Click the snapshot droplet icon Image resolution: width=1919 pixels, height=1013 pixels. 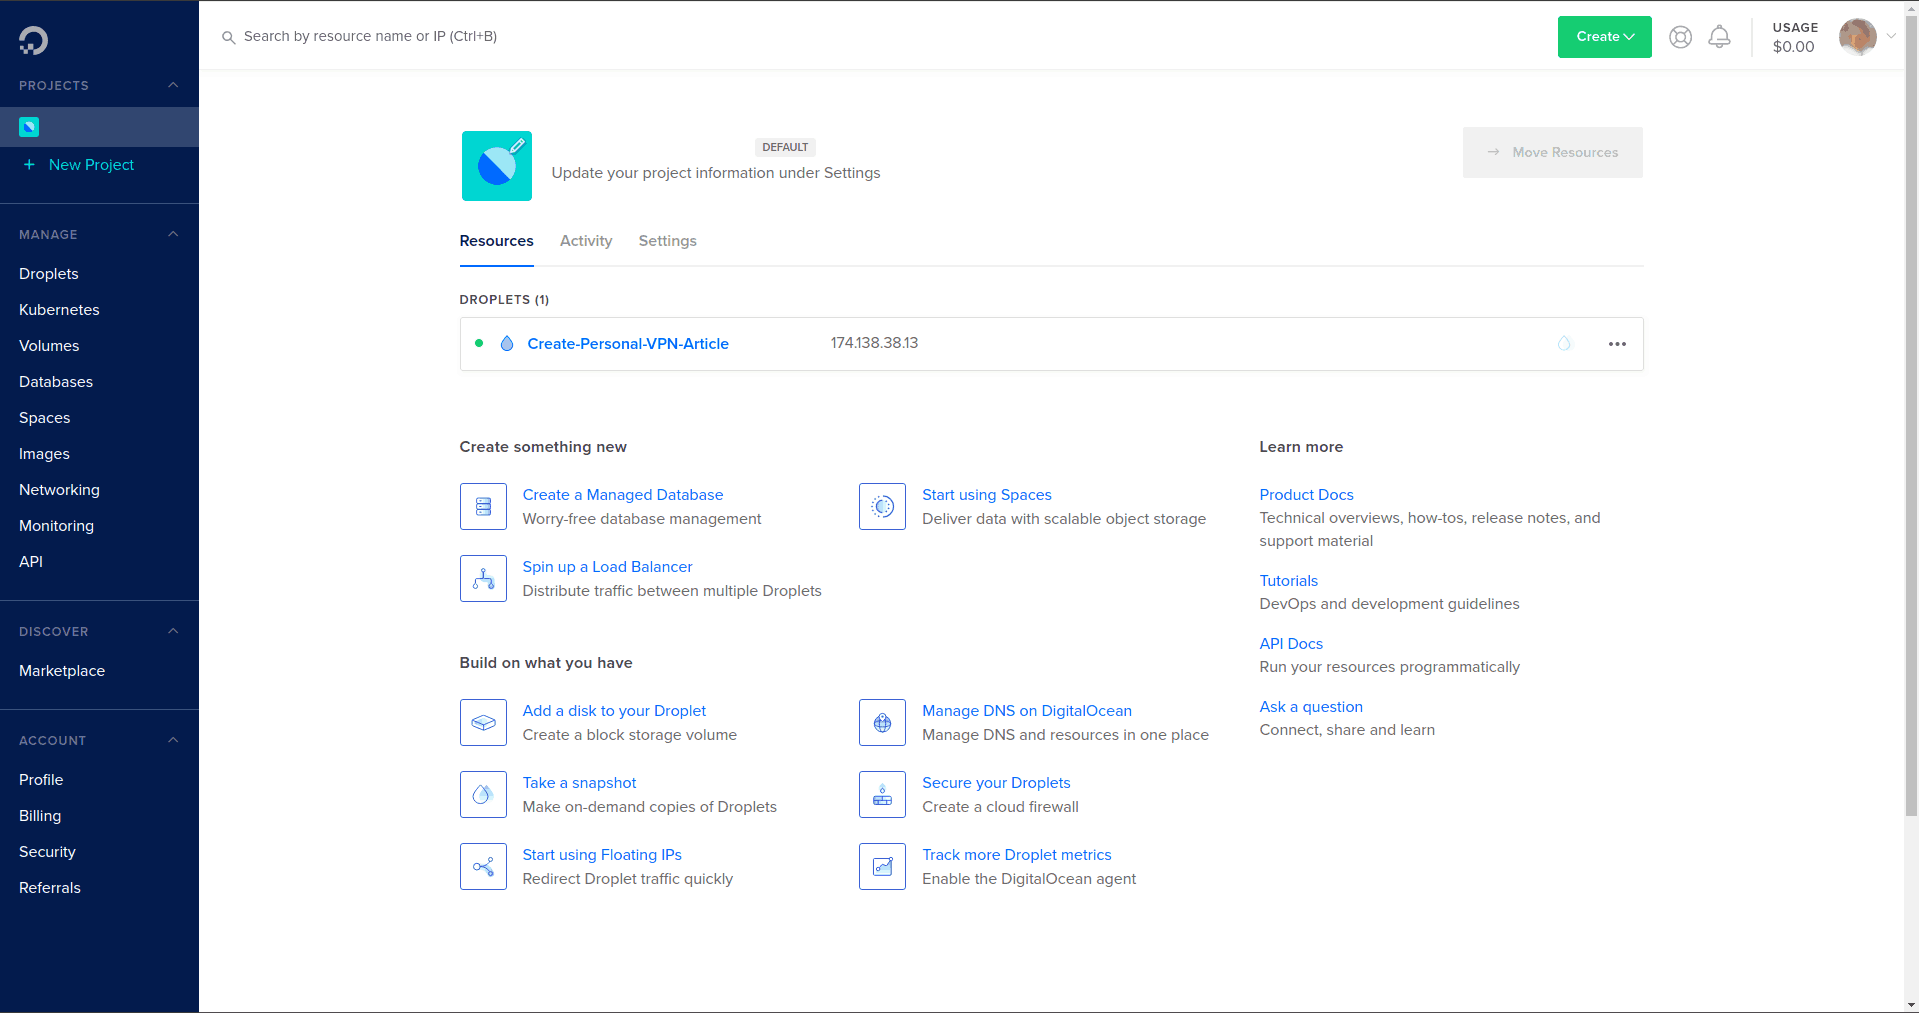pyautogui.click(x=483, y=795)
